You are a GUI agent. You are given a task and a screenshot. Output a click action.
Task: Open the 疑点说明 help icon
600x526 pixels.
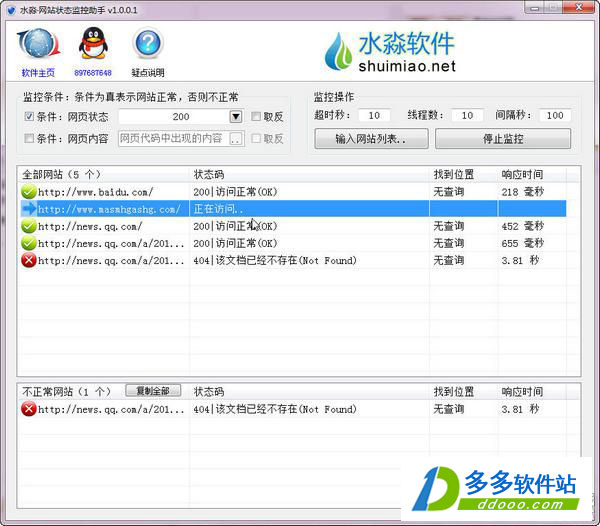147,46
